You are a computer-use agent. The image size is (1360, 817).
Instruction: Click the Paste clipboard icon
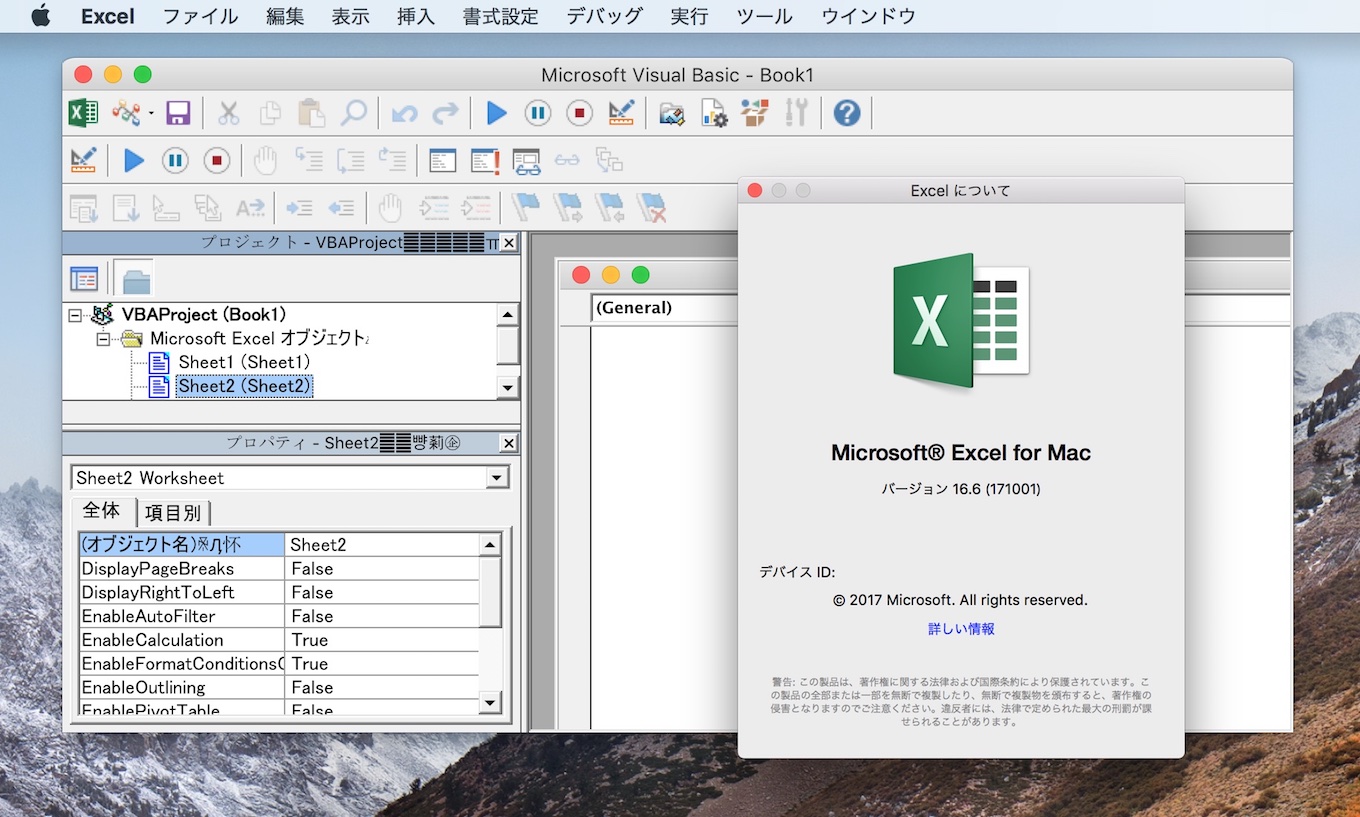pos(311,113)
